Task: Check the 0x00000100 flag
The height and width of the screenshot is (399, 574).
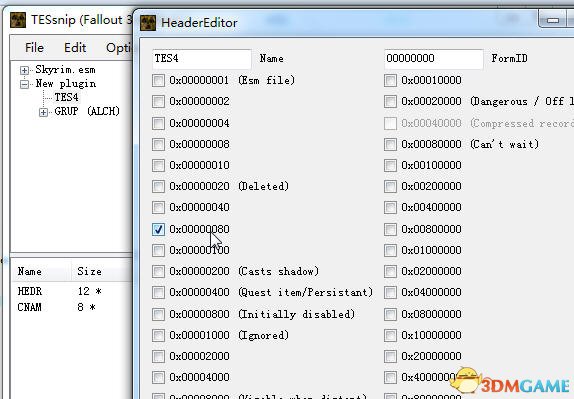Action: pyautogui.click(x=159, y=250)
